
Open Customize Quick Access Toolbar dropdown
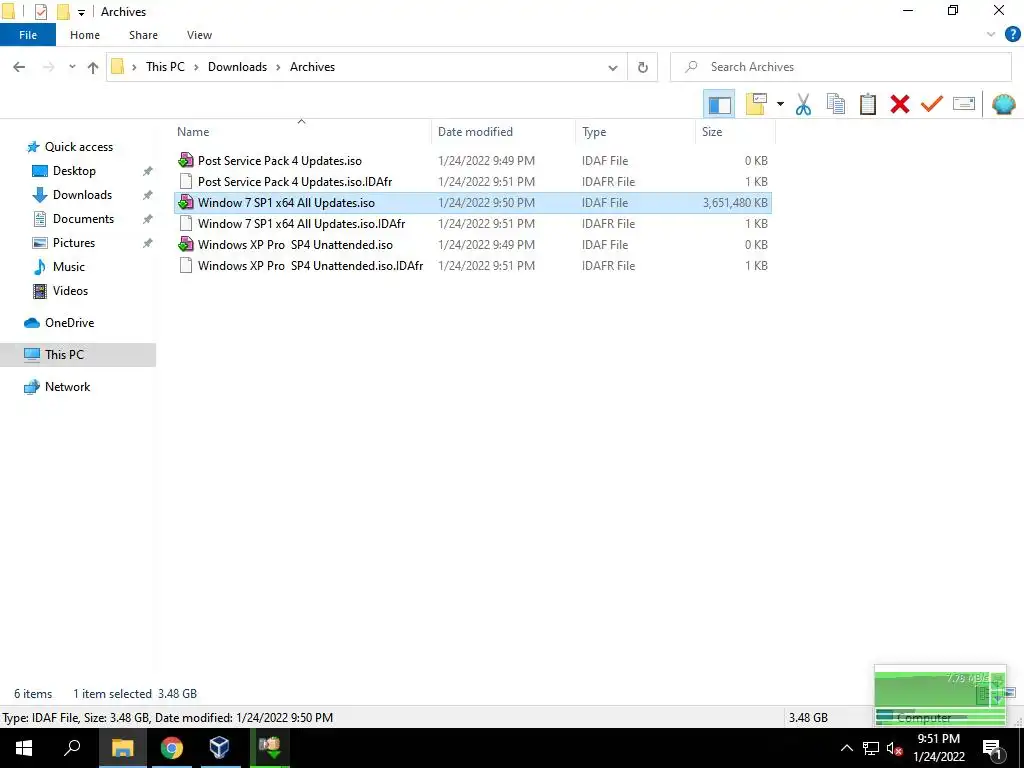pos(82,12)
